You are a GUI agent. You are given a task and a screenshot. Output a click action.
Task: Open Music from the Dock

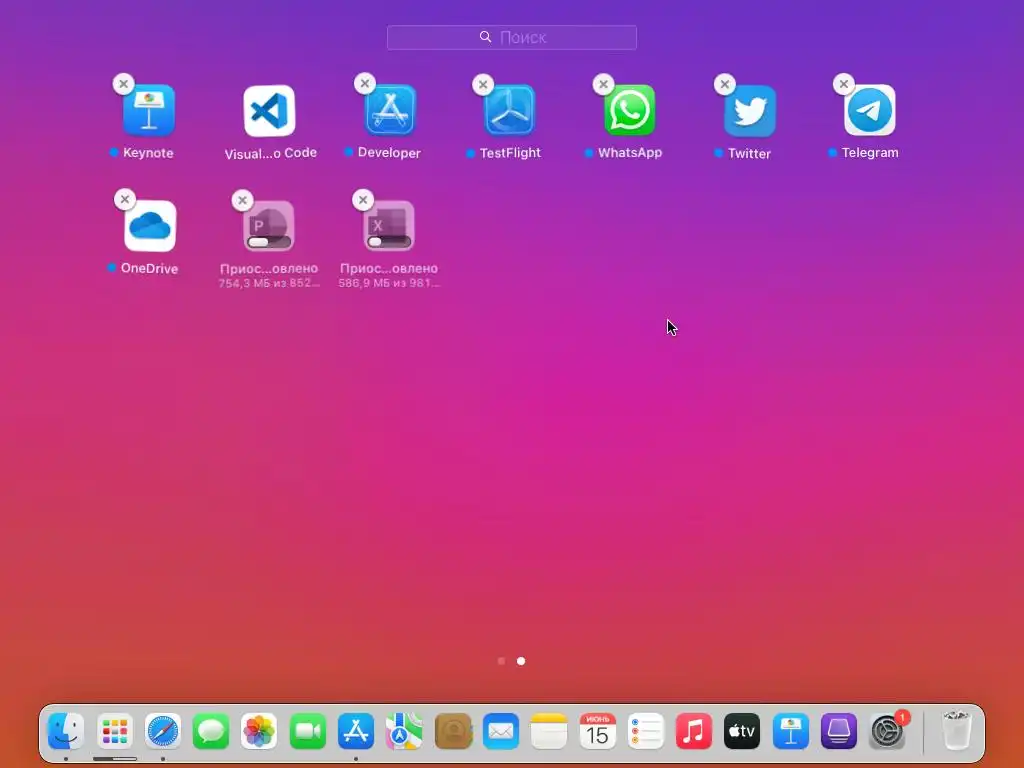click(x=694, y=731)
